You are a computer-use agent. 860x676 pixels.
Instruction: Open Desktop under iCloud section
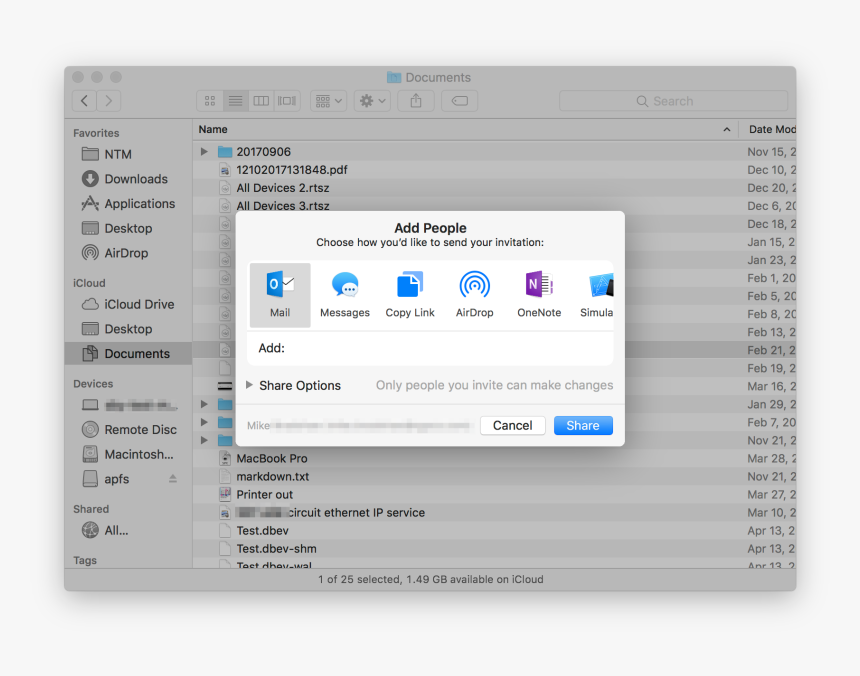pos(128,329)
